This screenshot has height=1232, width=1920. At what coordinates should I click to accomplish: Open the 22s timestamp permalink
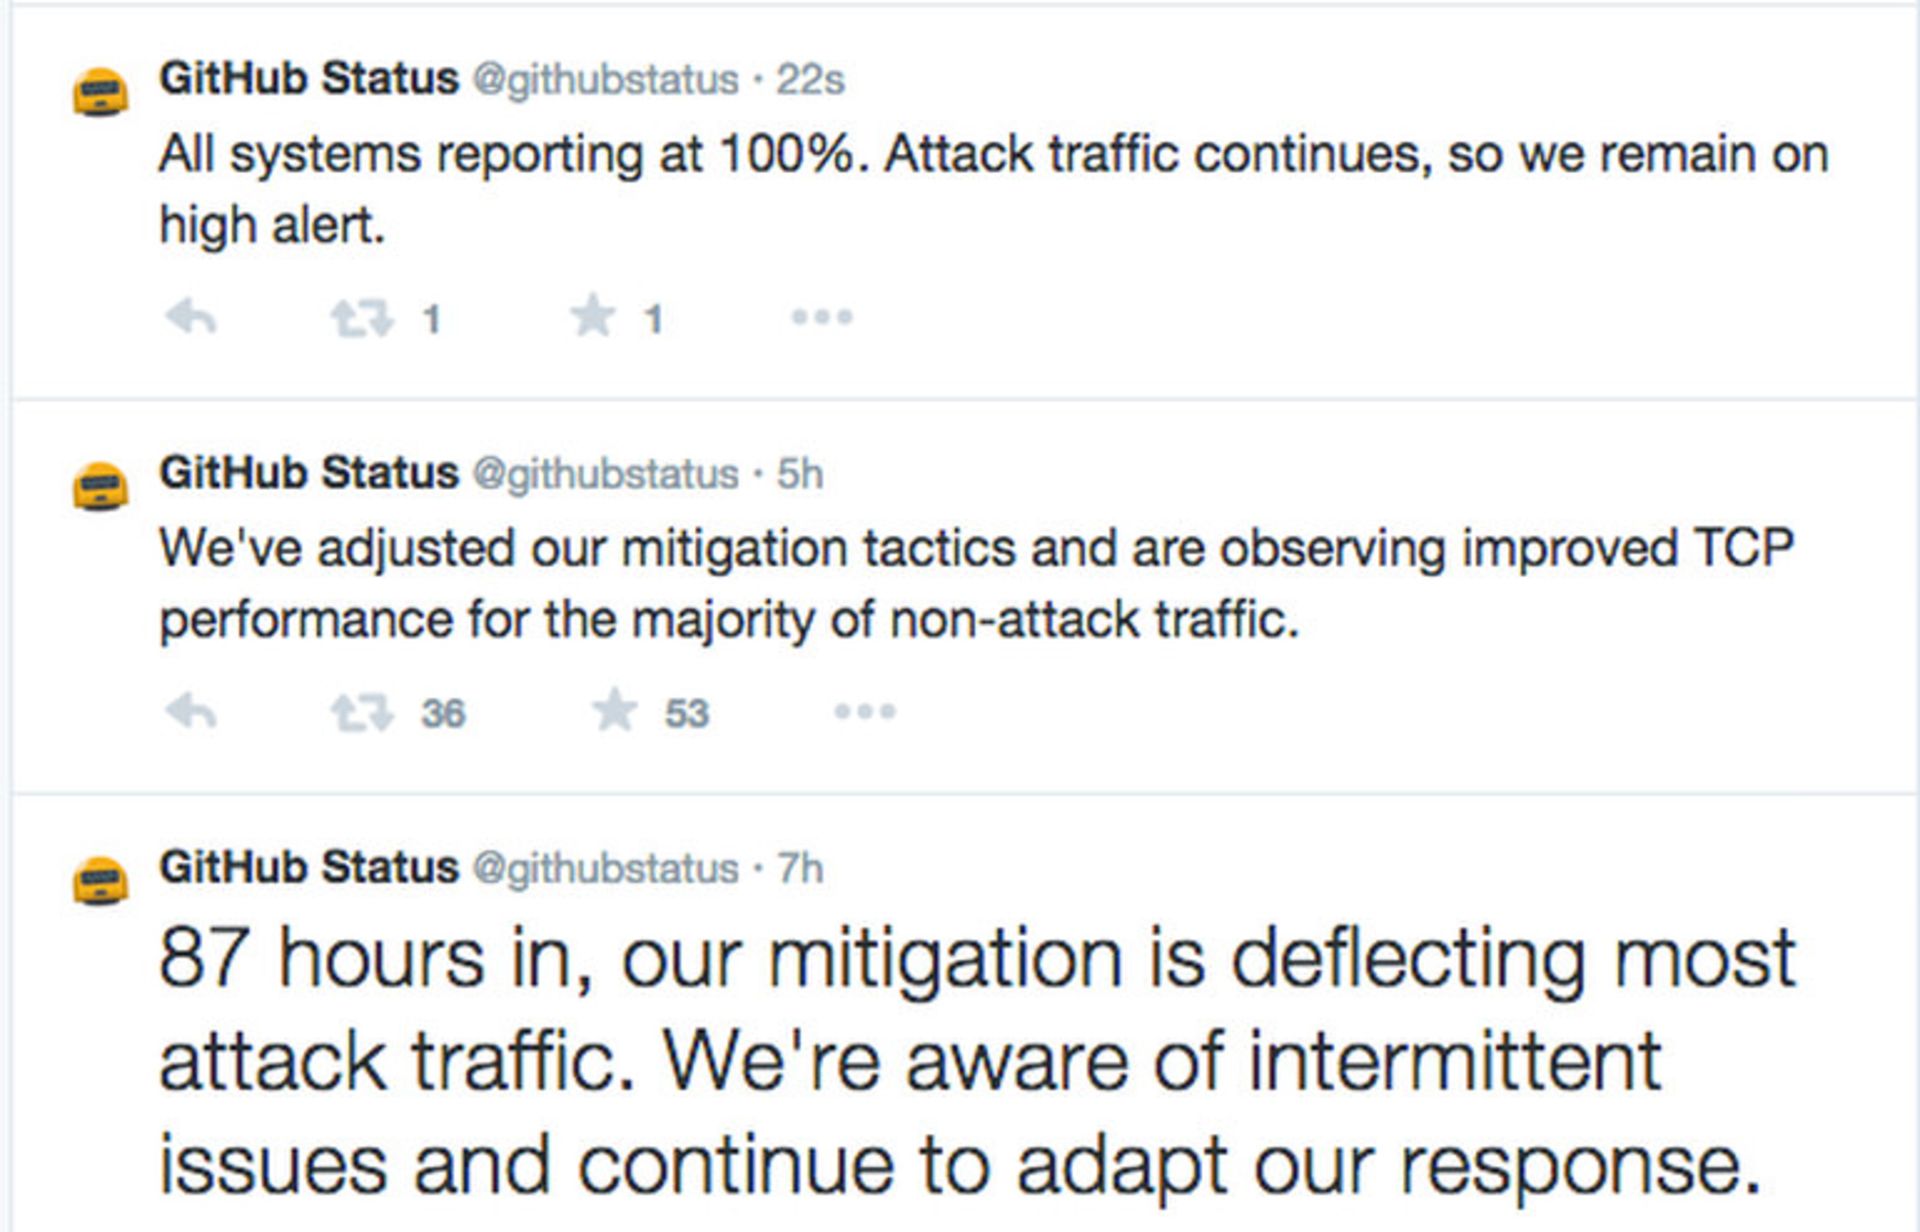tap(810, 80)
